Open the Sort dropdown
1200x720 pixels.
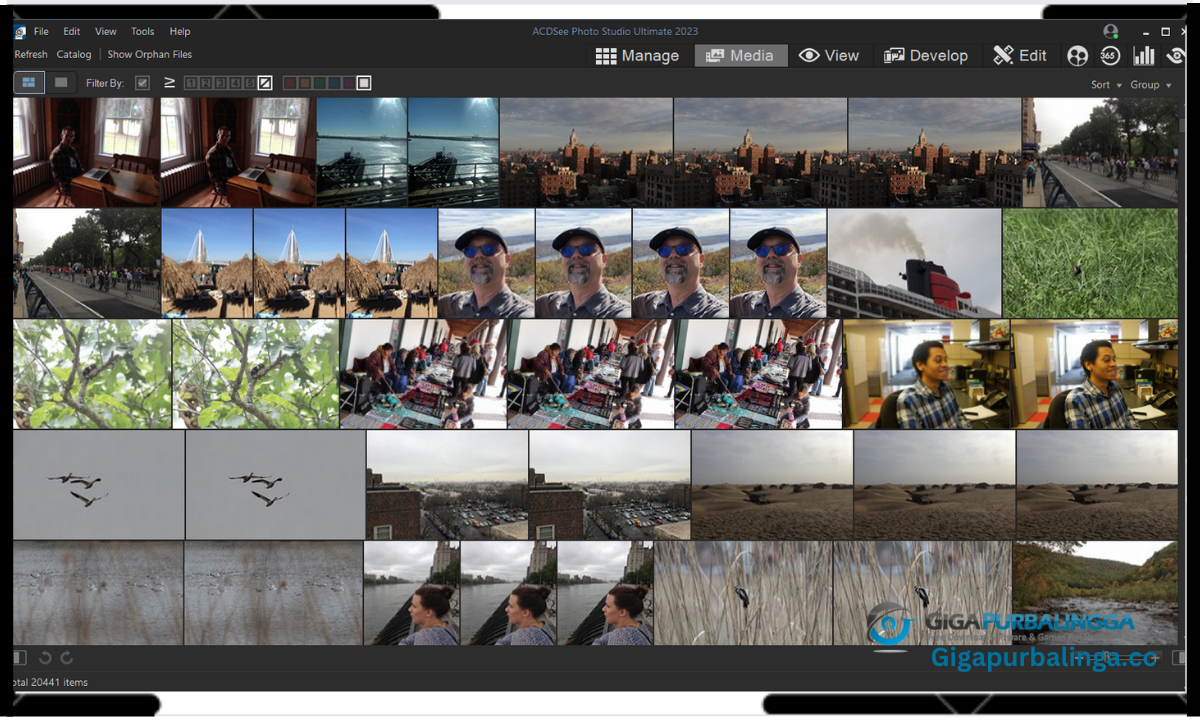[1105, 85]
